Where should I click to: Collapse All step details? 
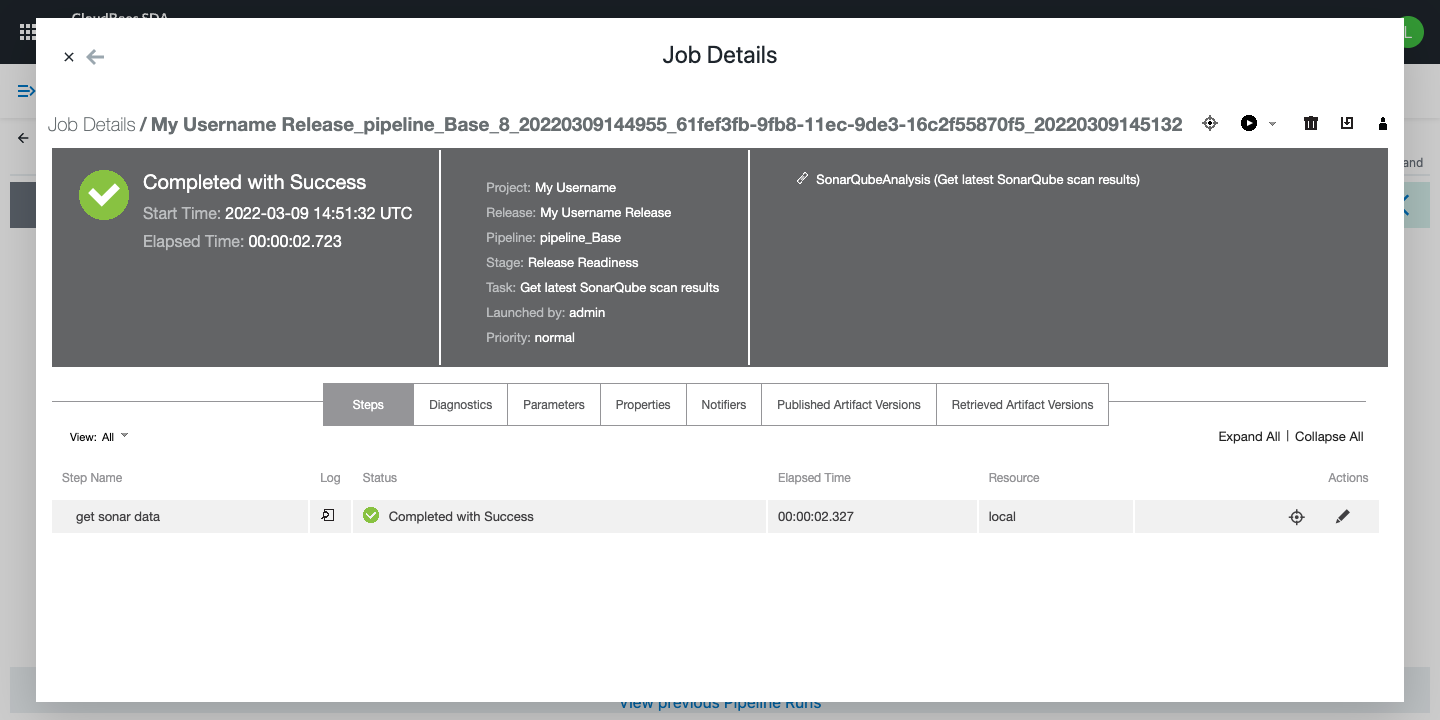tap(1328, 436)
